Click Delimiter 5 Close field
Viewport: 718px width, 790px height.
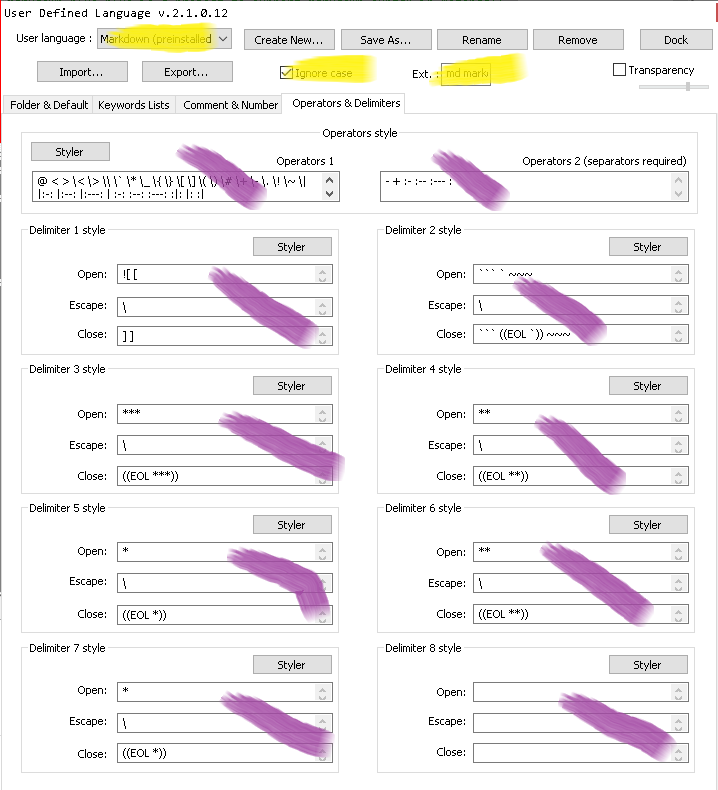[225, 615]
